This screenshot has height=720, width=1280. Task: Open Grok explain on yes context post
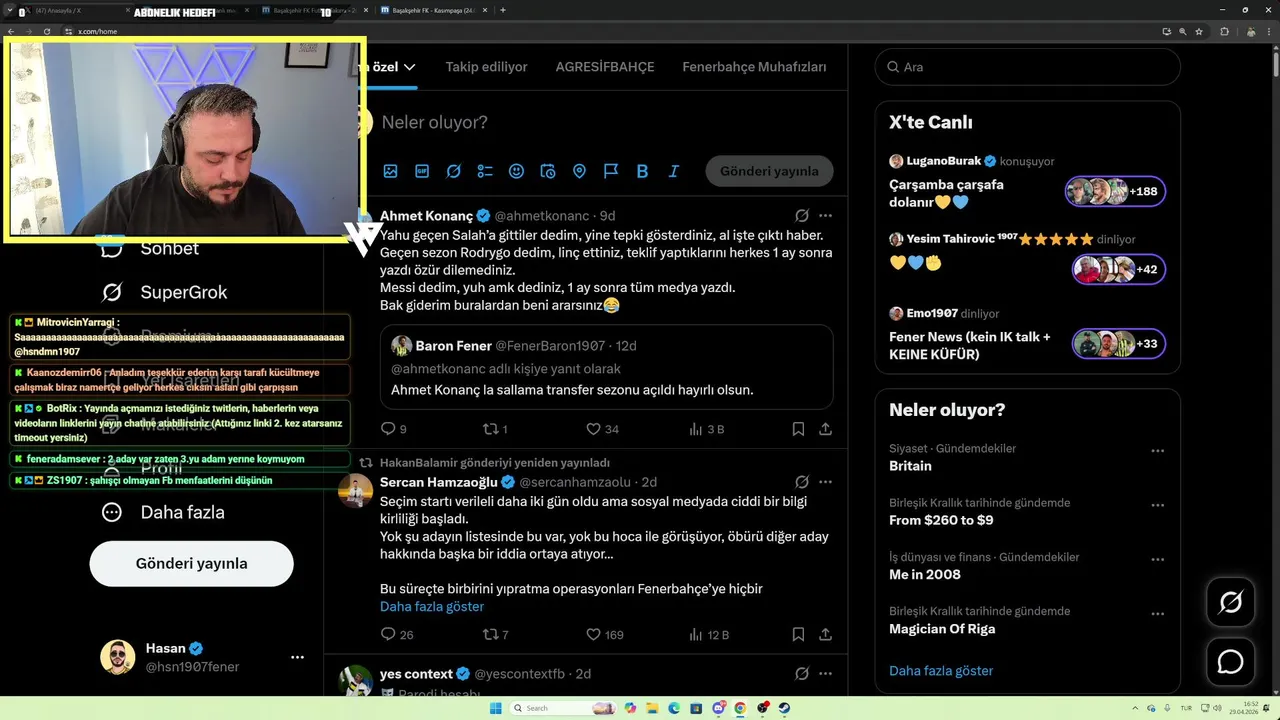pos(802,674)
